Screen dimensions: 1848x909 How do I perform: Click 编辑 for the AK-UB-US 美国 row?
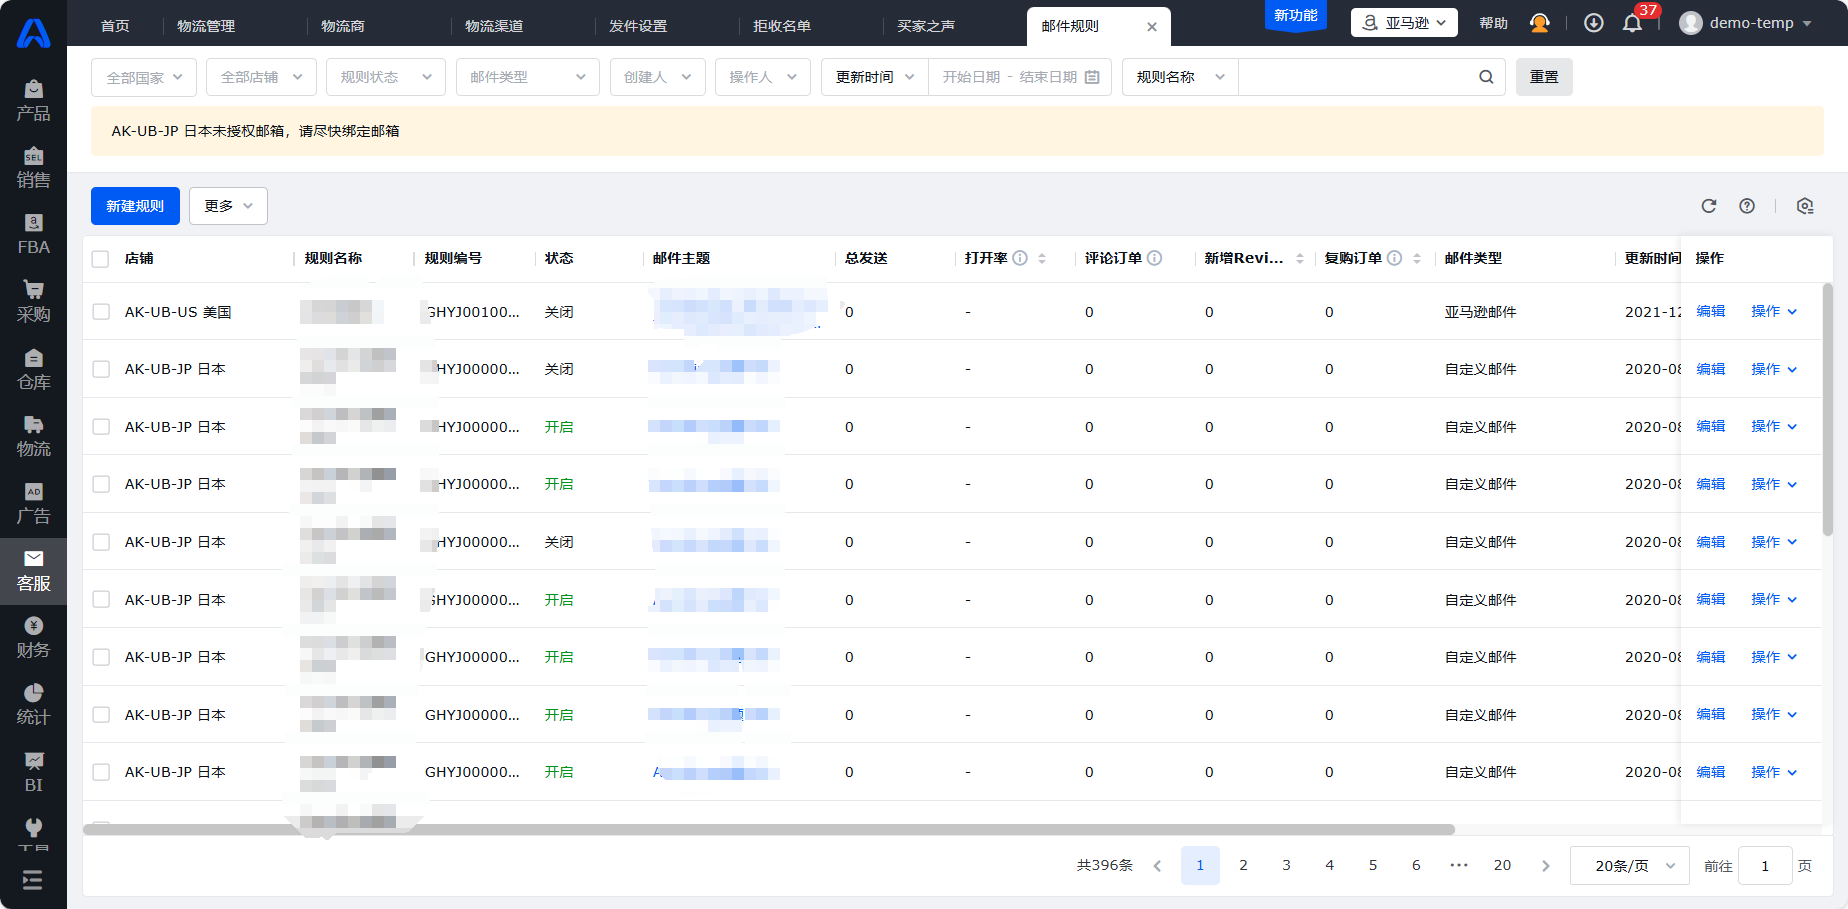[x=1711, y=311]
